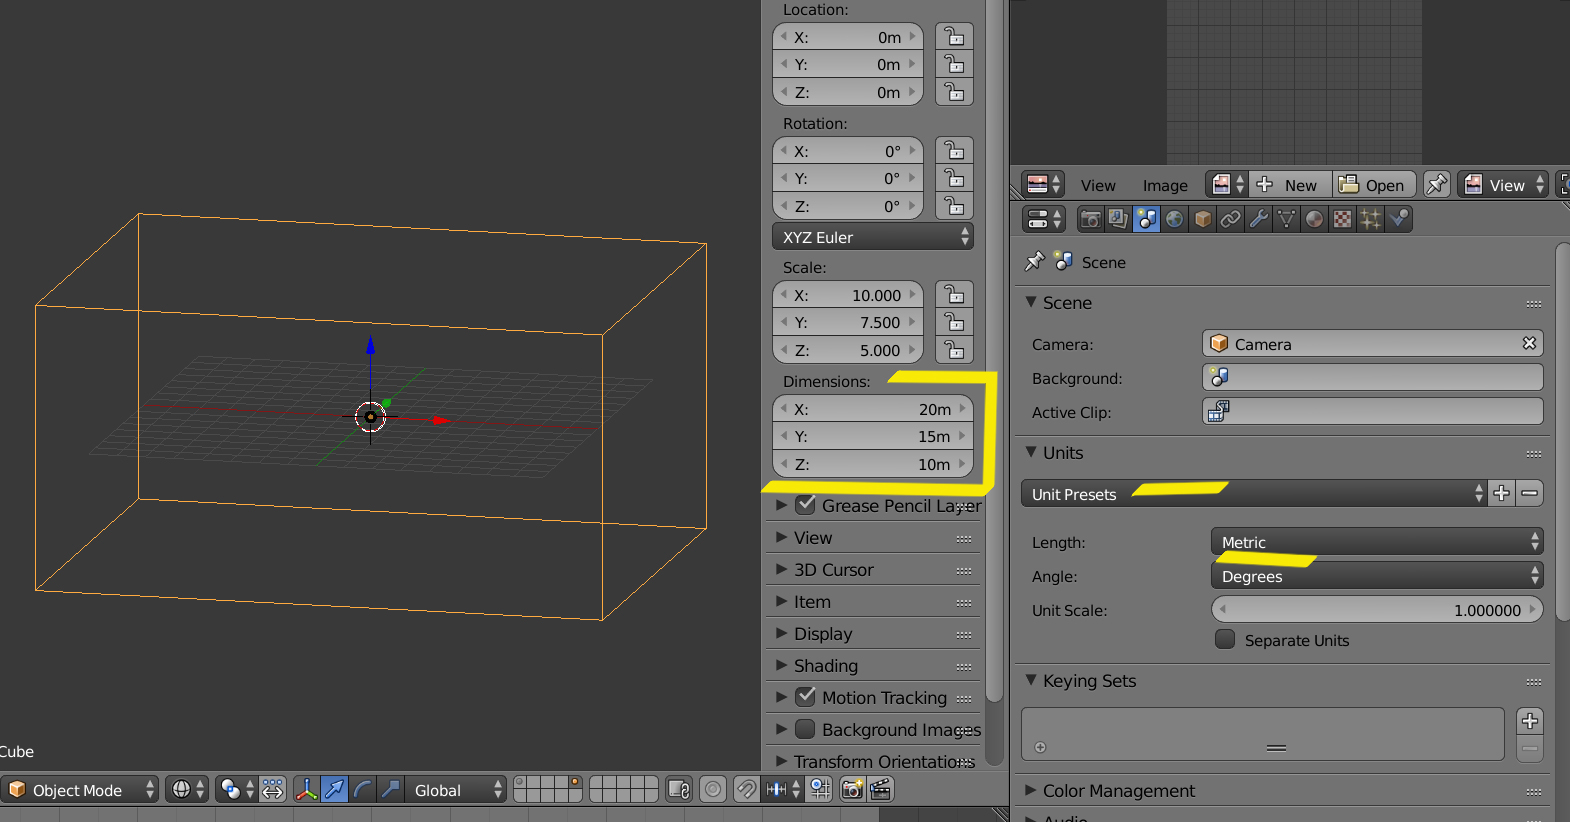Add a unit preset with plus button
1570x822 pixels.
coord(1501,493)
